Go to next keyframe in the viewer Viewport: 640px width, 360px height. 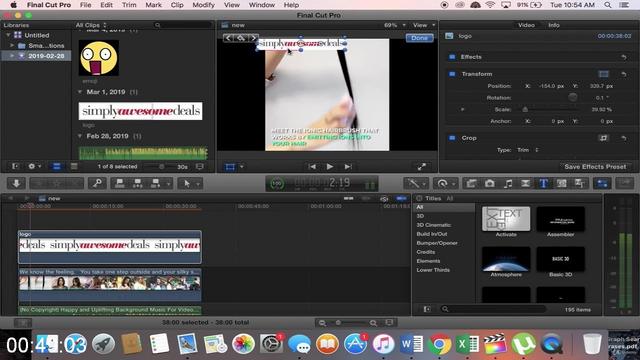[253, 38]
